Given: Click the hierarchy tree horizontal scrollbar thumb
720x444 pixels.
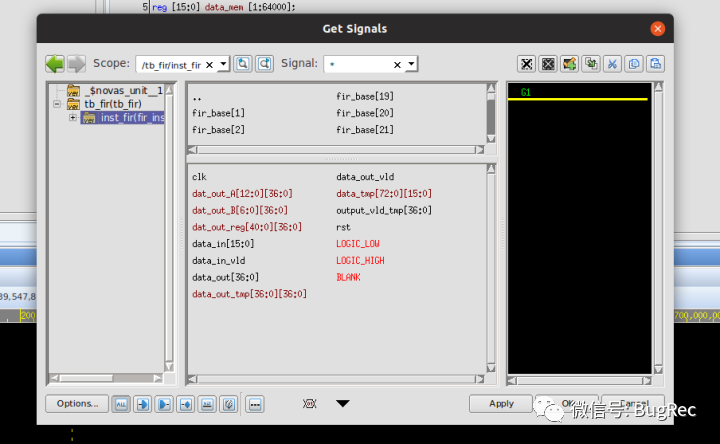Looking at the screenshot, I should [x=86, y=378].
